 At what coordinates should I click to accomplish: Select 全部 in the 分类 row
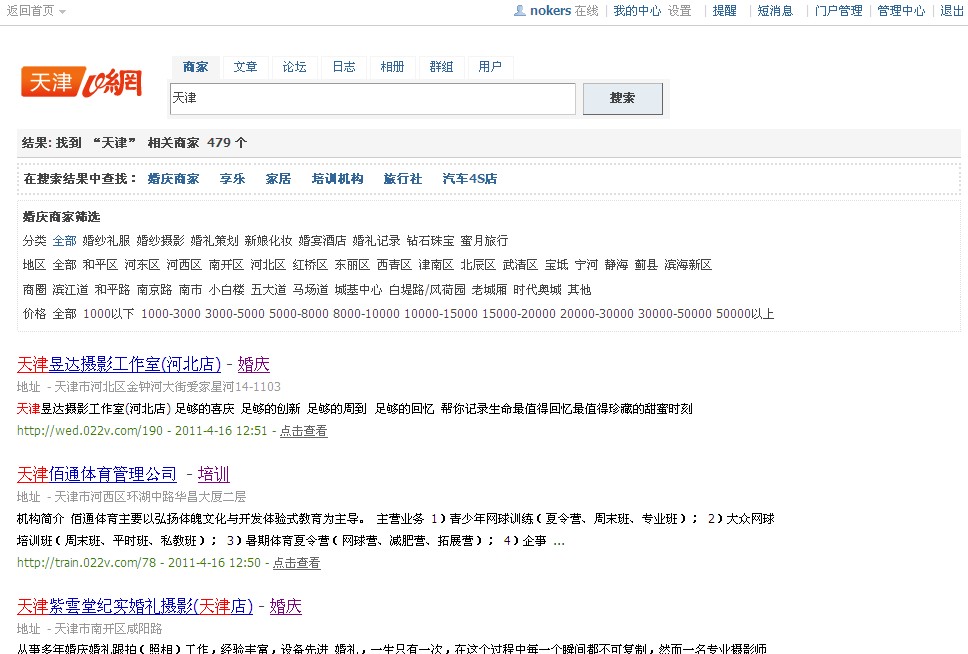[65, 241]
